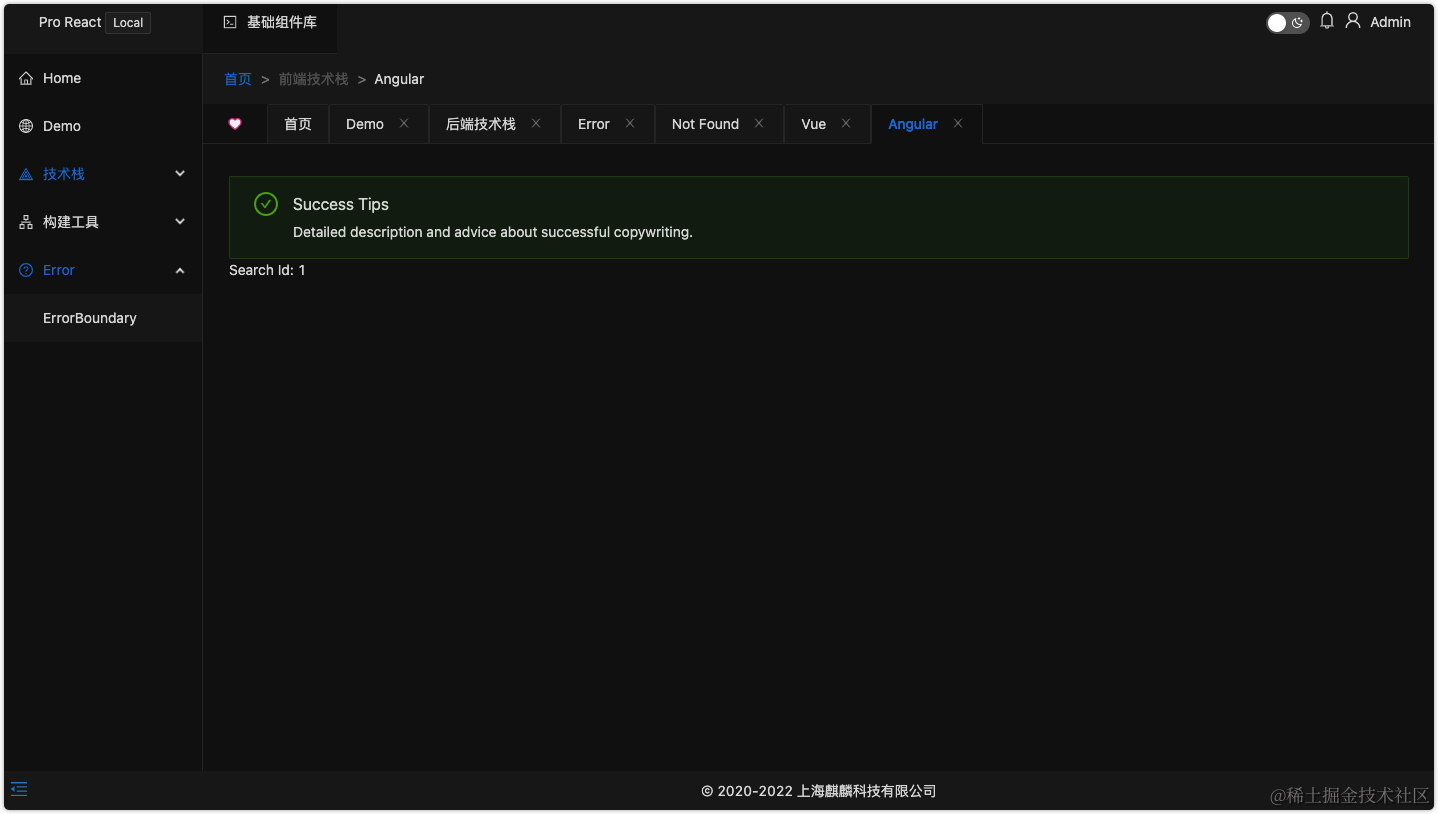Toggle the dark theme switch
Screen dimensions: 1438x814
(1287, 23)
